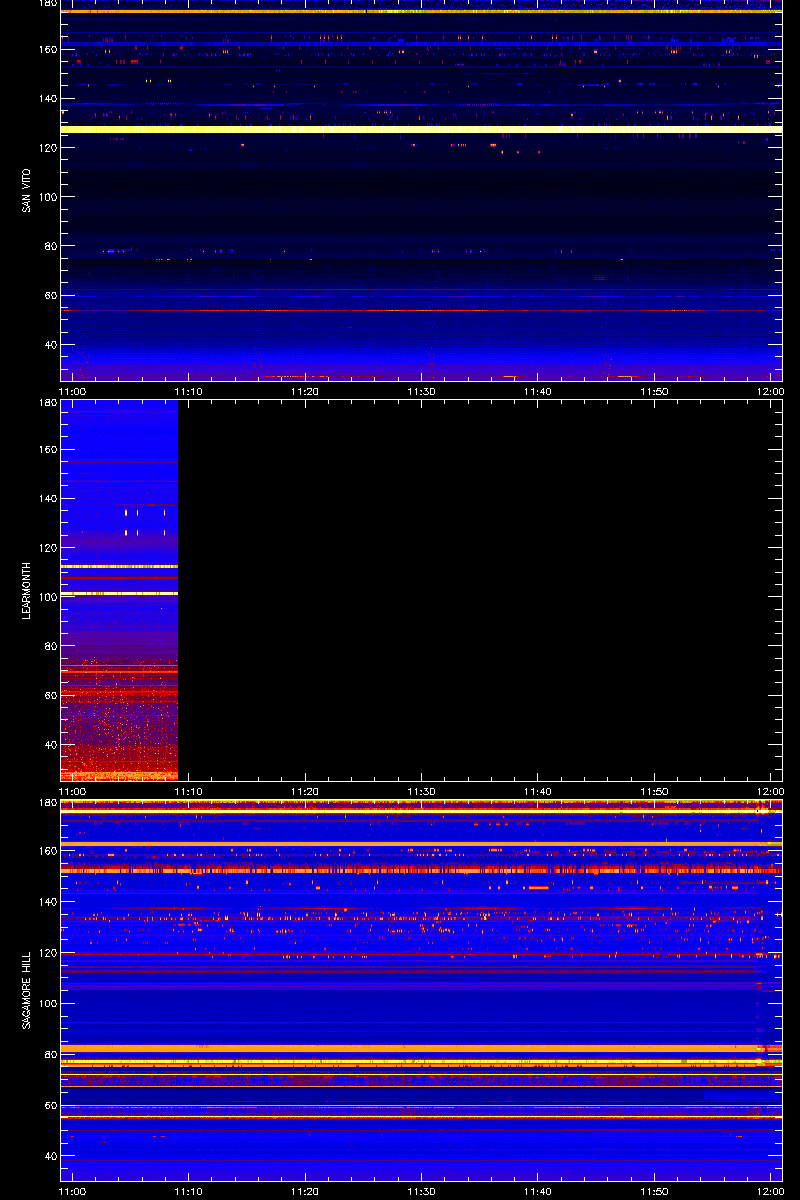This screenshot has width=800, height=1200.
Task: Click 11:20 time label under San Vito plot
Action: point(305,391)
